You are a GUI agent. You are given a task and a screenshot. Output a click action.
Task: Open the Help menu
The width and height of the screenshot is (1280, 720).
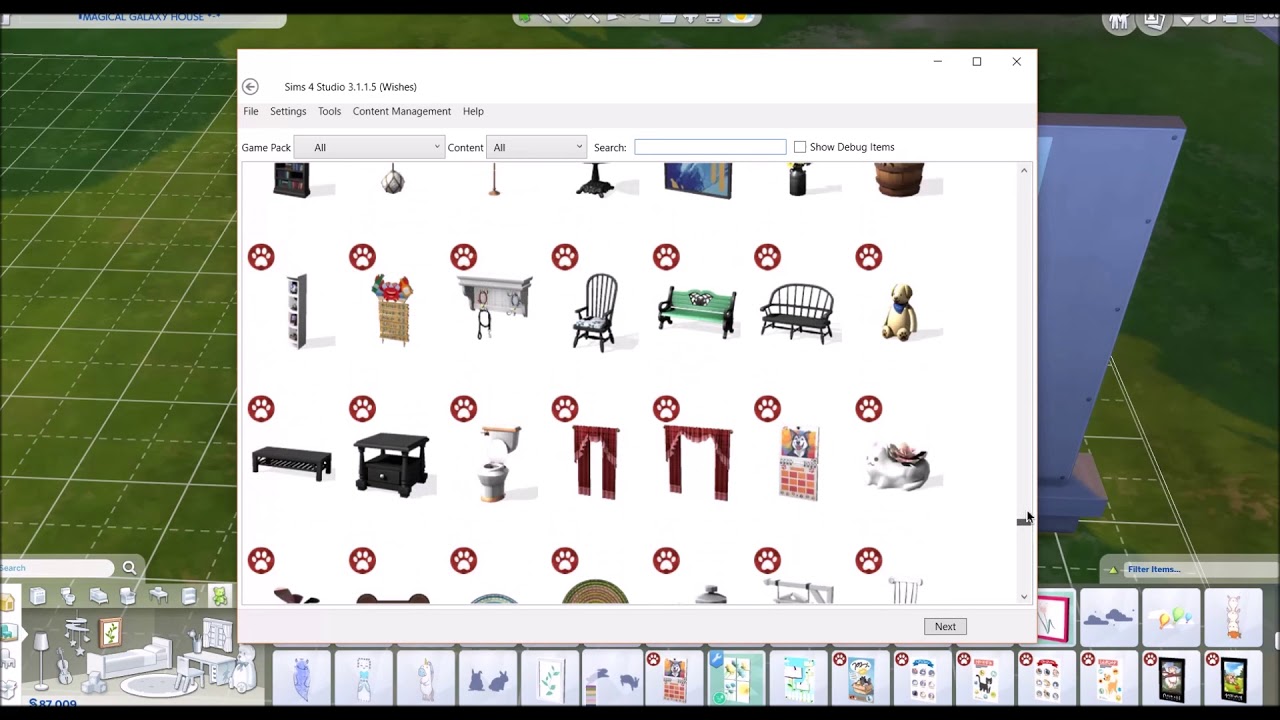473,111
